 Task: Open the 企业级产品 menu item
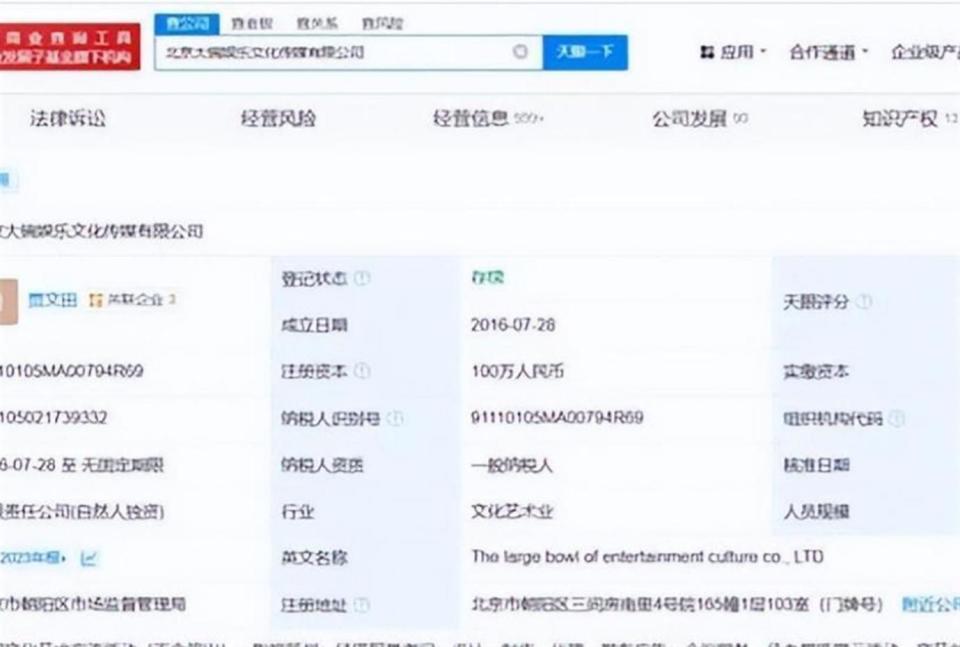925,52
